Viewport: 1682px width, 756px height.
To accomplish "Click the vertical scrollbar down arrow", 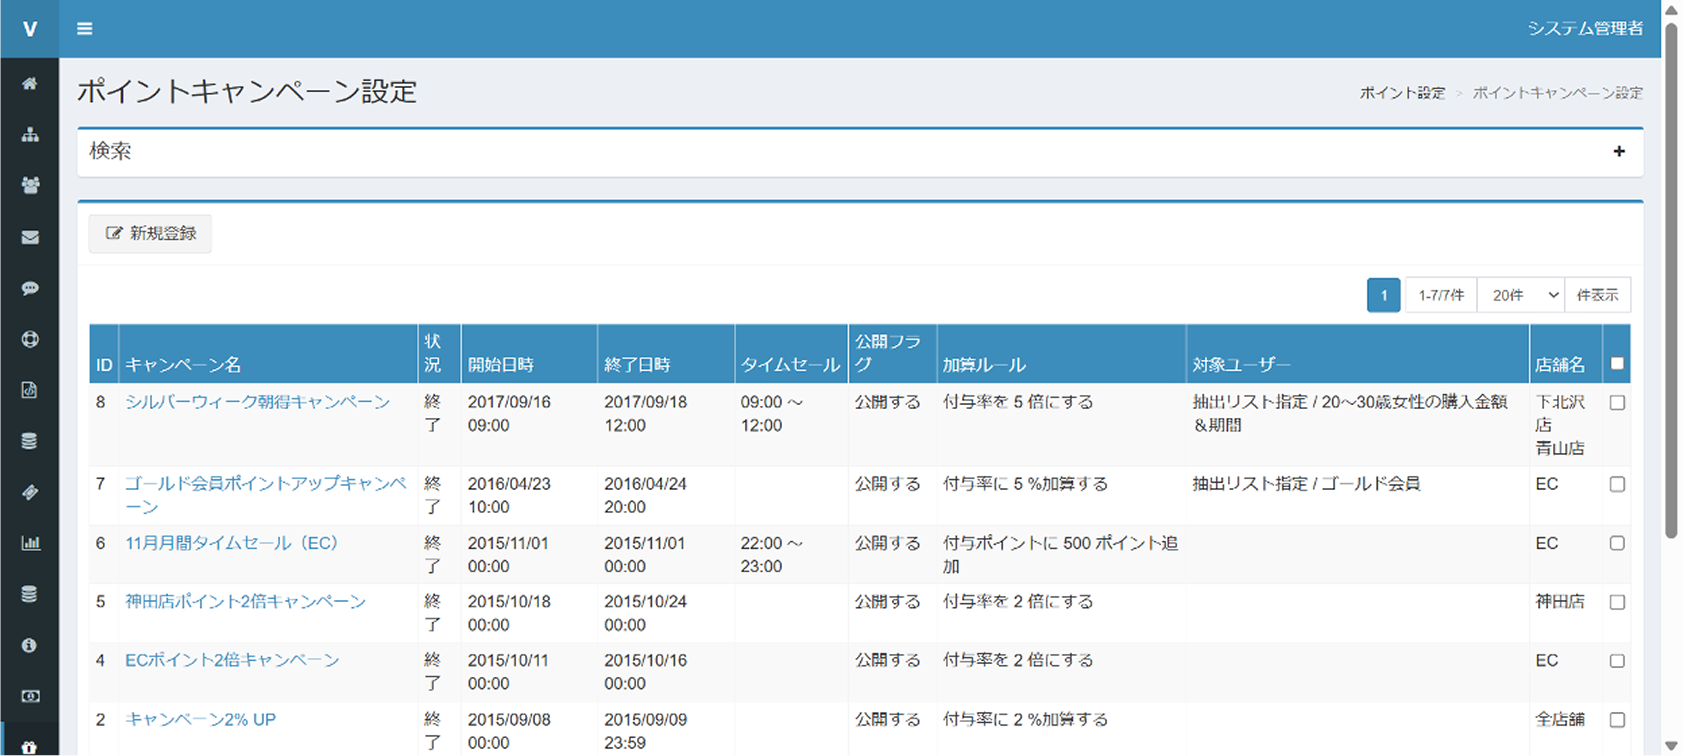I will 1671,746.
